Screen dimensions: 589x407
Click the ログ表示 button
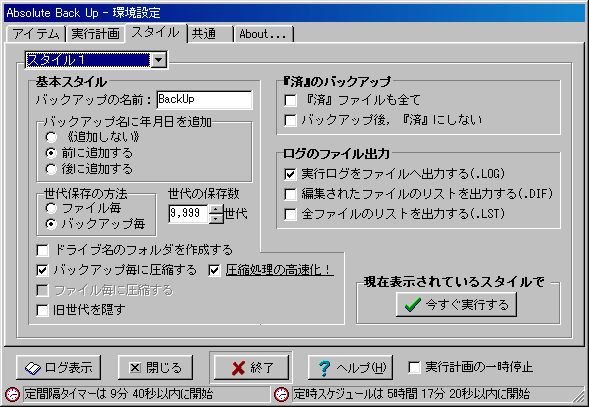[x=59, y=368]
